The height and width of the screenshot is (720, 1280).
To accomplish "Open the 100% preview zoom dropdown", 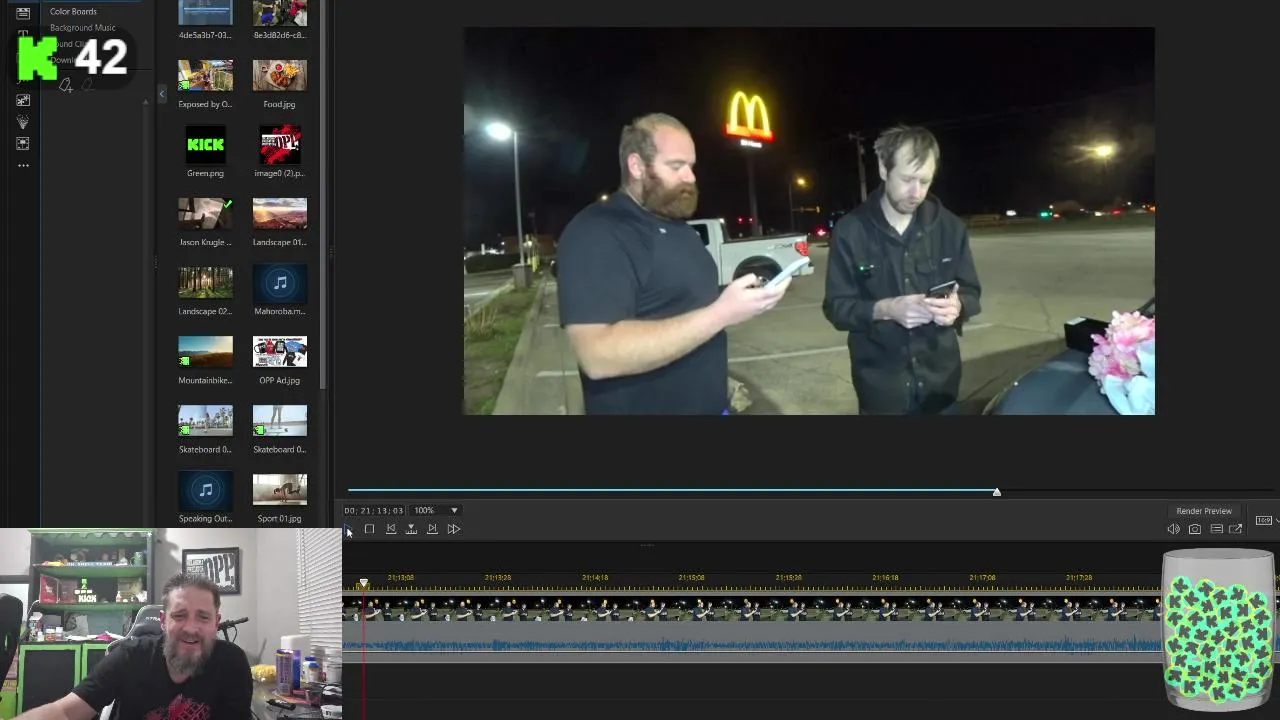I will [437, 510].
